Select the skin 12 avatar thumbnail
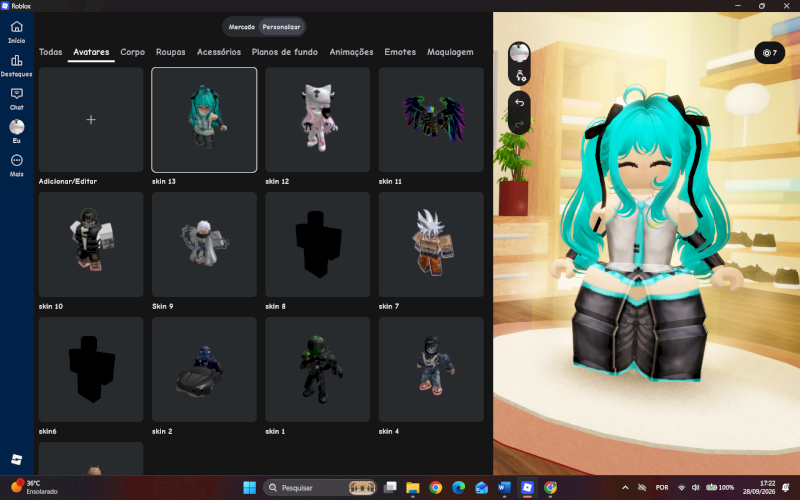The image size is (800, 500). coord(317,119)
